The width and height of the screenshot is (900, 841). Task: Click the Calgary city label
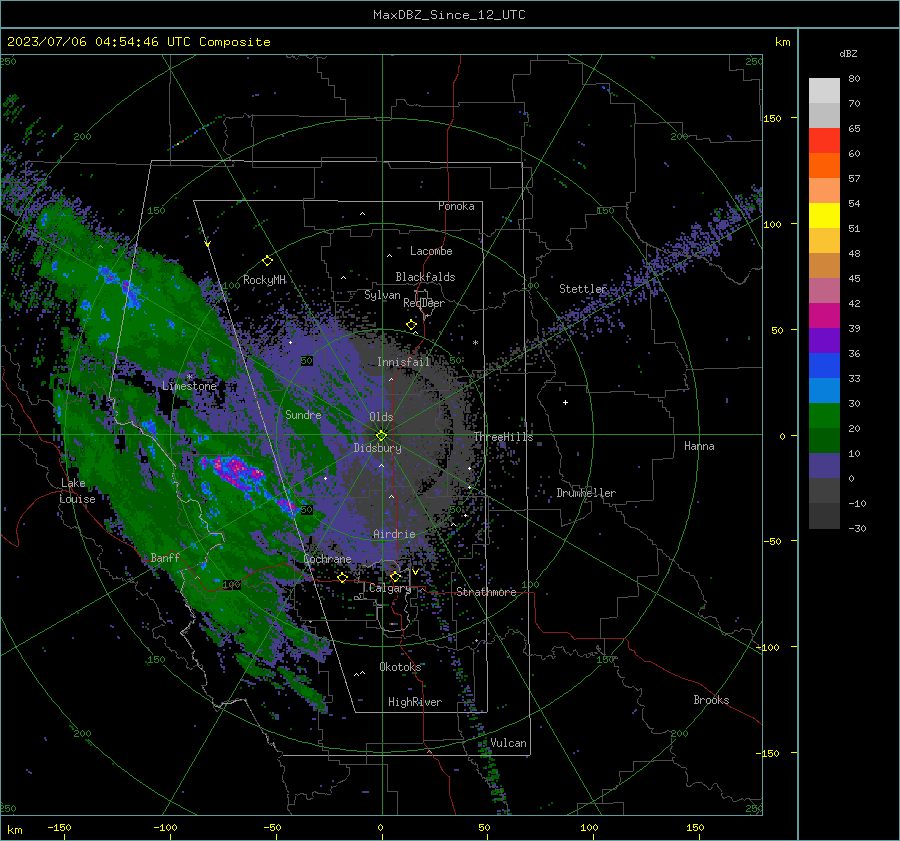point(390,588)
